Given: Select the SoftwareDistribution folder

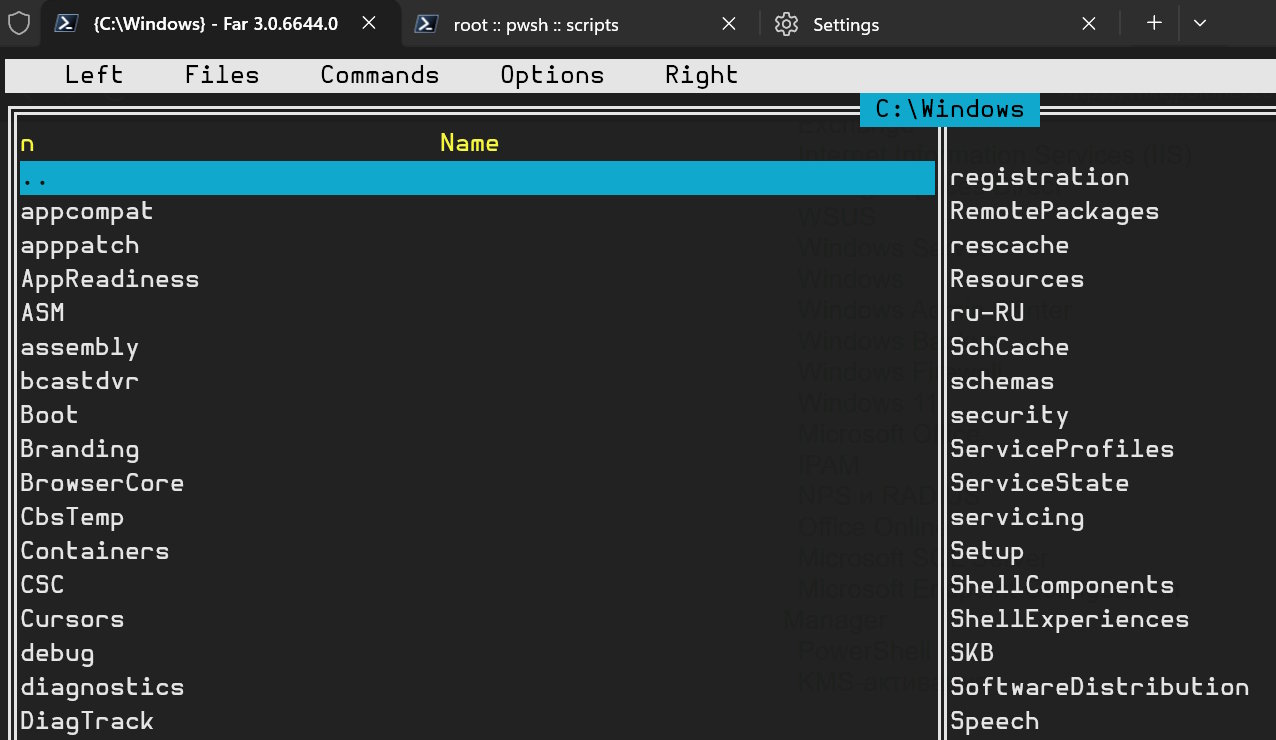Looking at the screenshot, I should click(x=1099, y=687).
